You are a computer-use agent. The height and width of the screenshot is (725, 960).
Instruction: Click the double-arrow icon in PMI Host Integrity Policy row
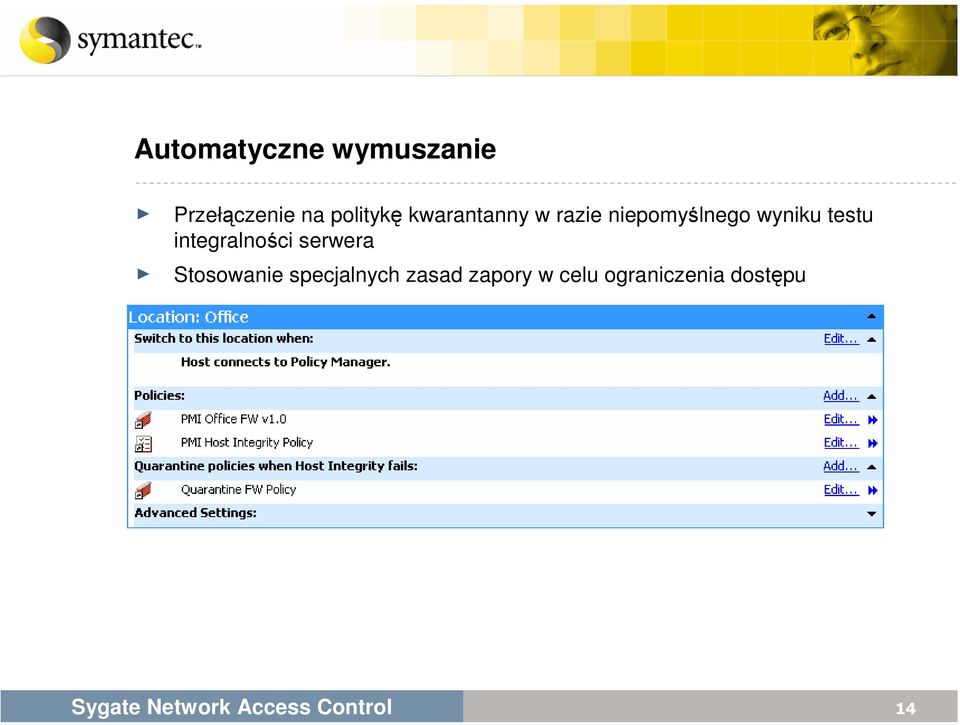click(872, 443)
